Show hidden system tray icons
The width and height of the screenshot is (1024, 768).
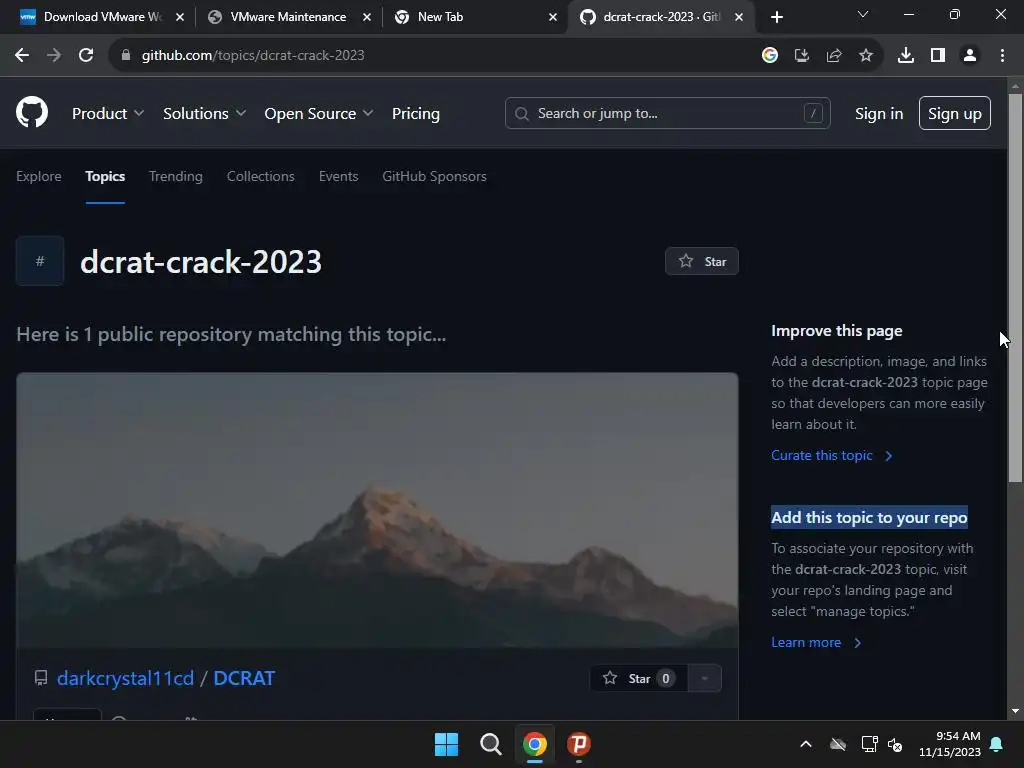click(806, 744)
